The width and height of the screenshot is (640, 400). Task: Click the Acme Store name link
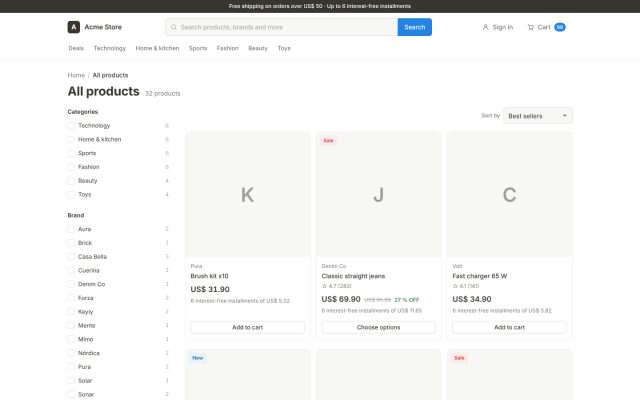tap(103, 27)
